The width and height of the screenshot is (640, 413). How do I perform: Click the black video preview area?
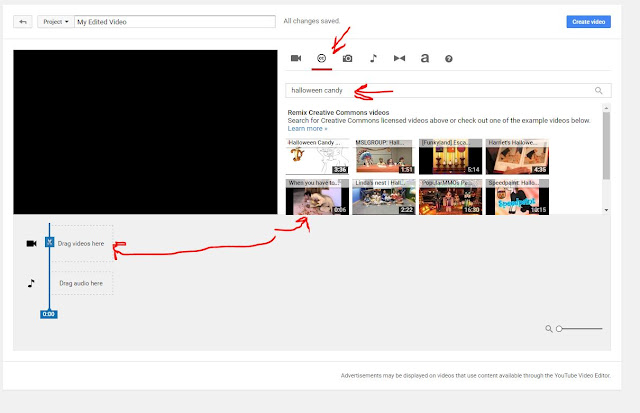(x=145, y=132)
